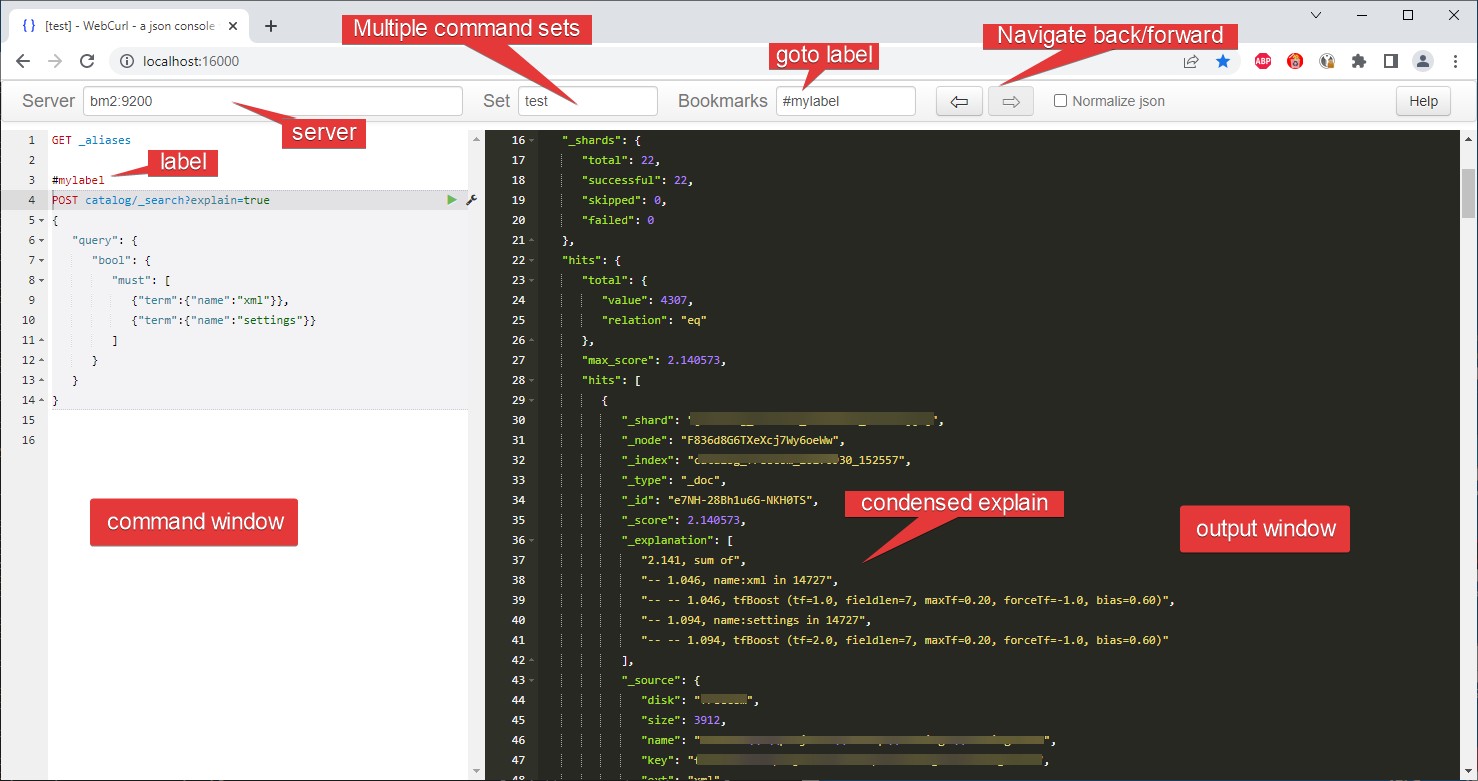The width and height of the screenshot is (1478, 781).
Task: Click the blue bookmark star icon
Action: [x=1223, y=61]
